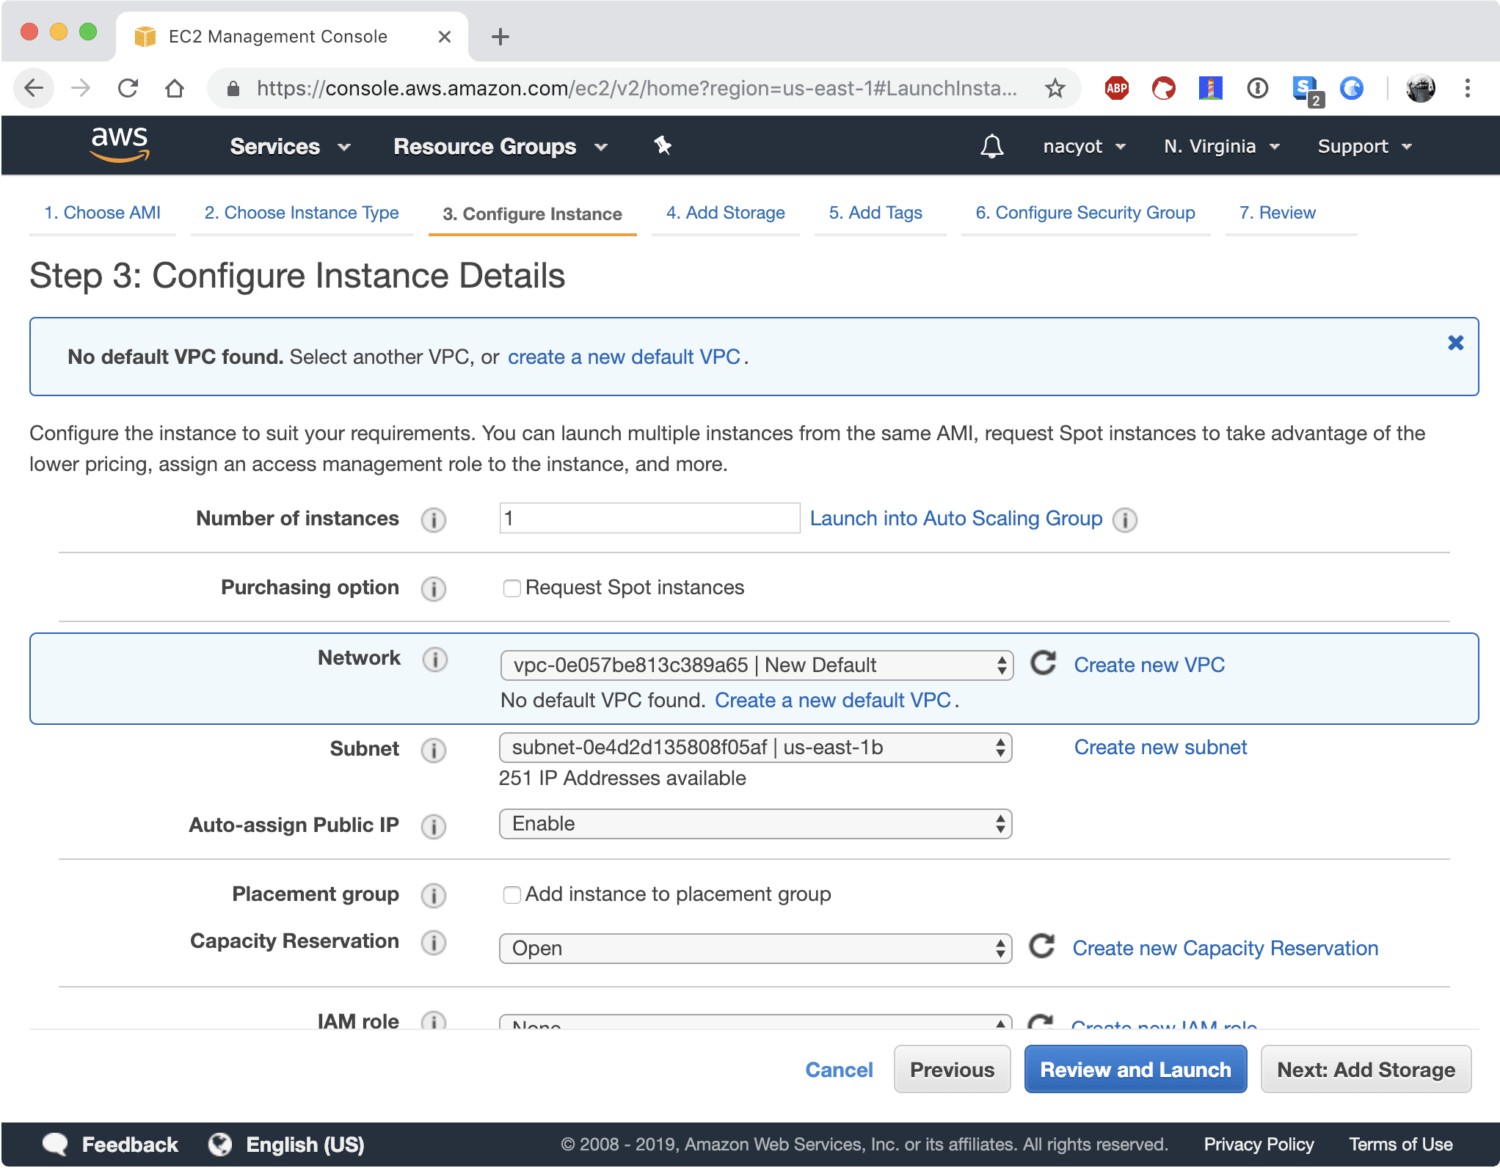Click the browser address bar URL
Image resolution: width=1500 pixels, height=1168 pixels.
[x=637, y=88]
